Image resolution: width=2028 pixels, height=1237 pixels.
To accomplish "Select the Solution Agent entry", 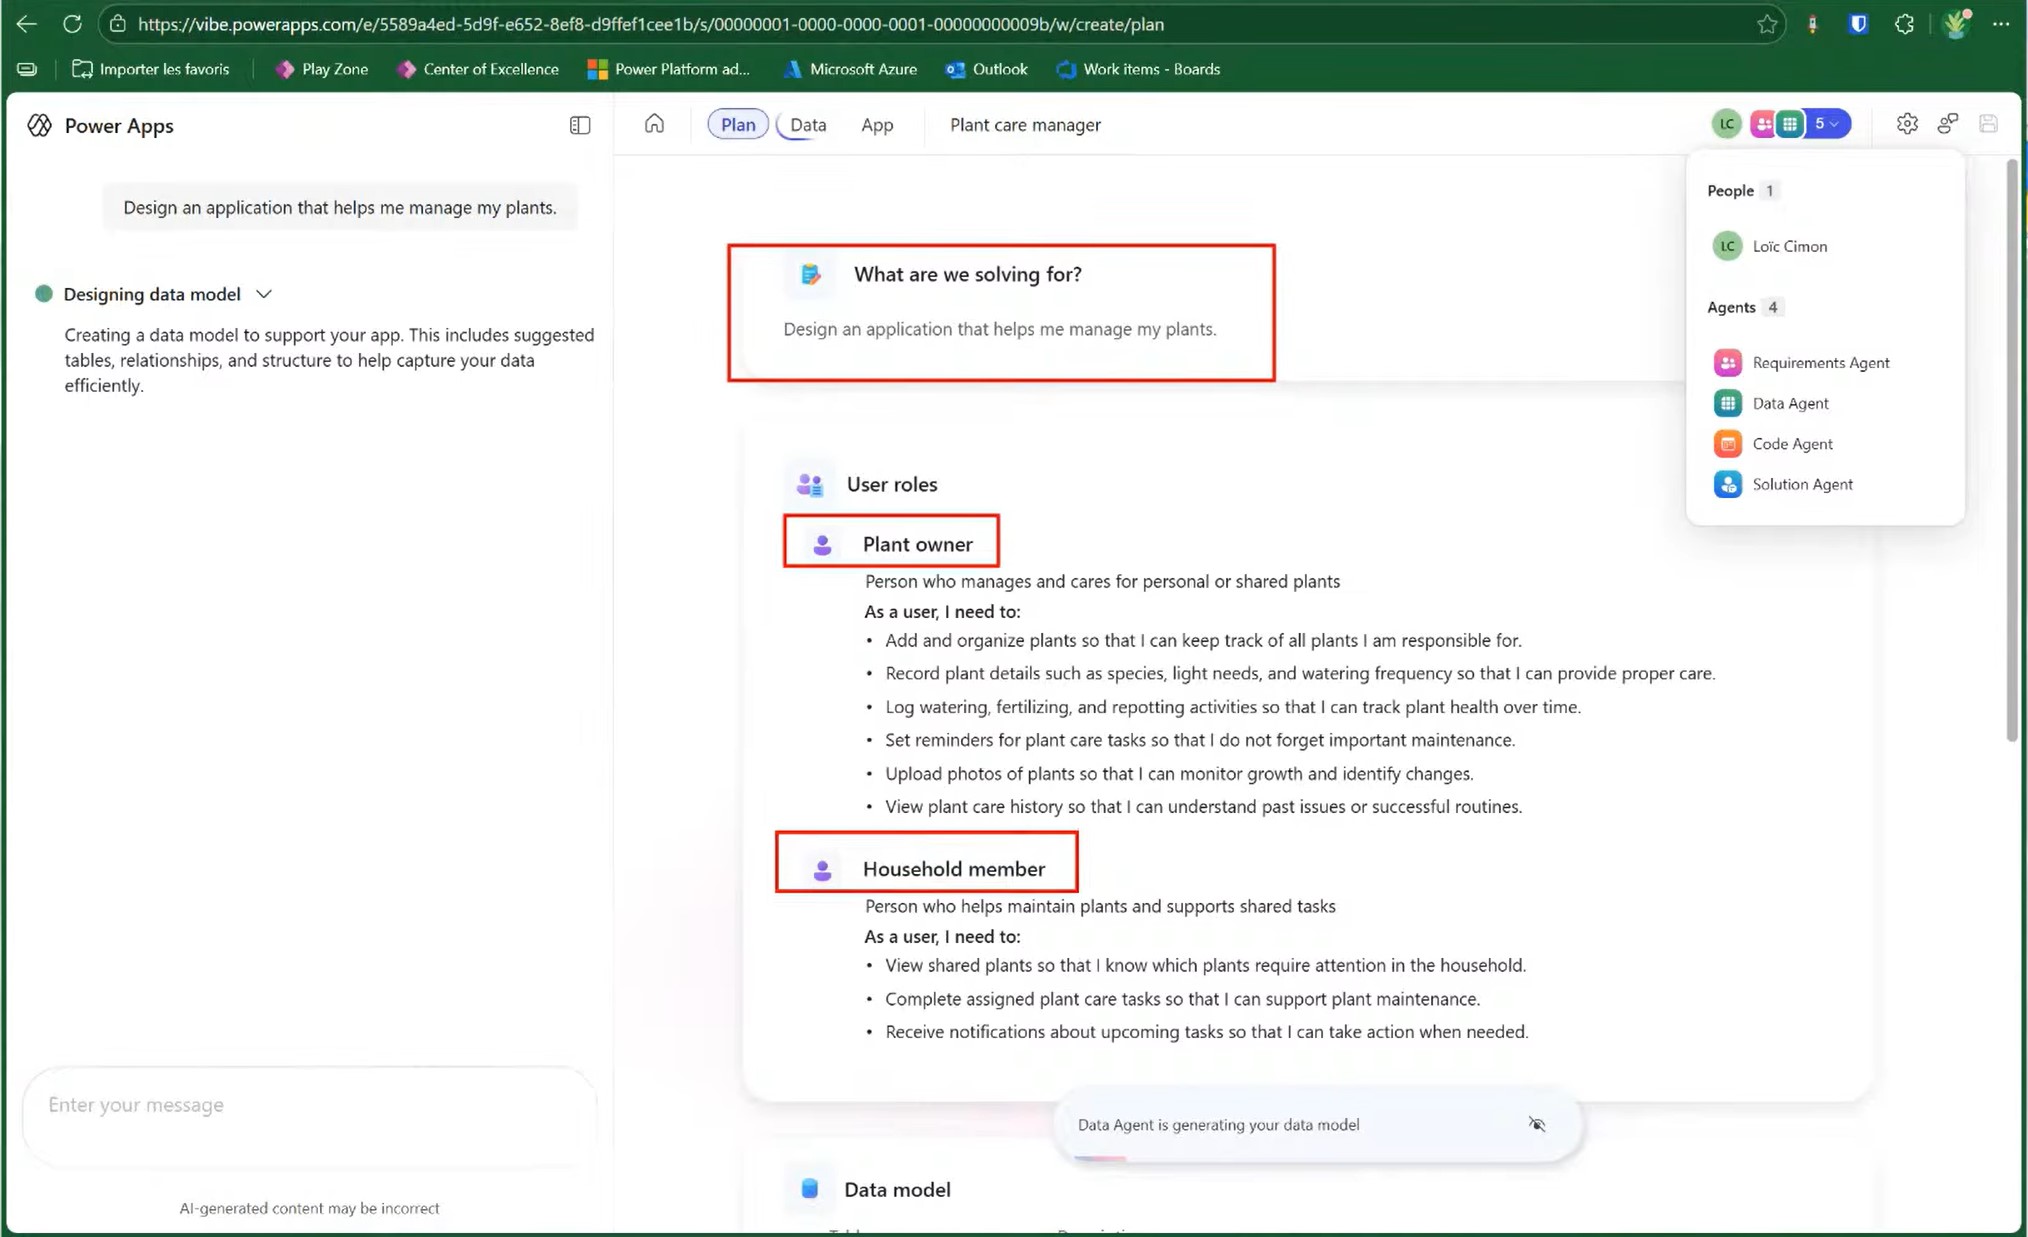I will (x=1802, y=484).
